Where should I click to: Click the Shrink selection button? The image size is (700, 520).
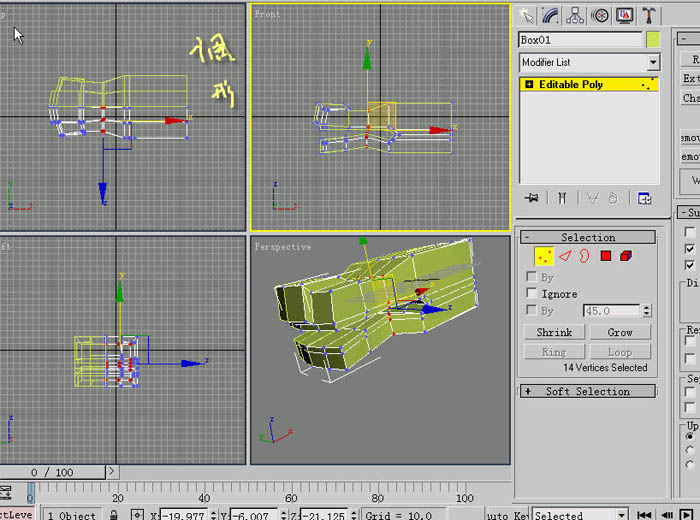coord(554,332)
